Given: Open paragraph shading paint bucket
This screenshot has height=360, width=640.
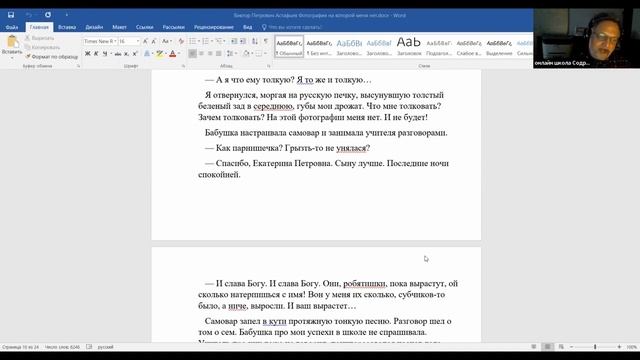Looking at the screenshot, I should (x=246, y=53).
